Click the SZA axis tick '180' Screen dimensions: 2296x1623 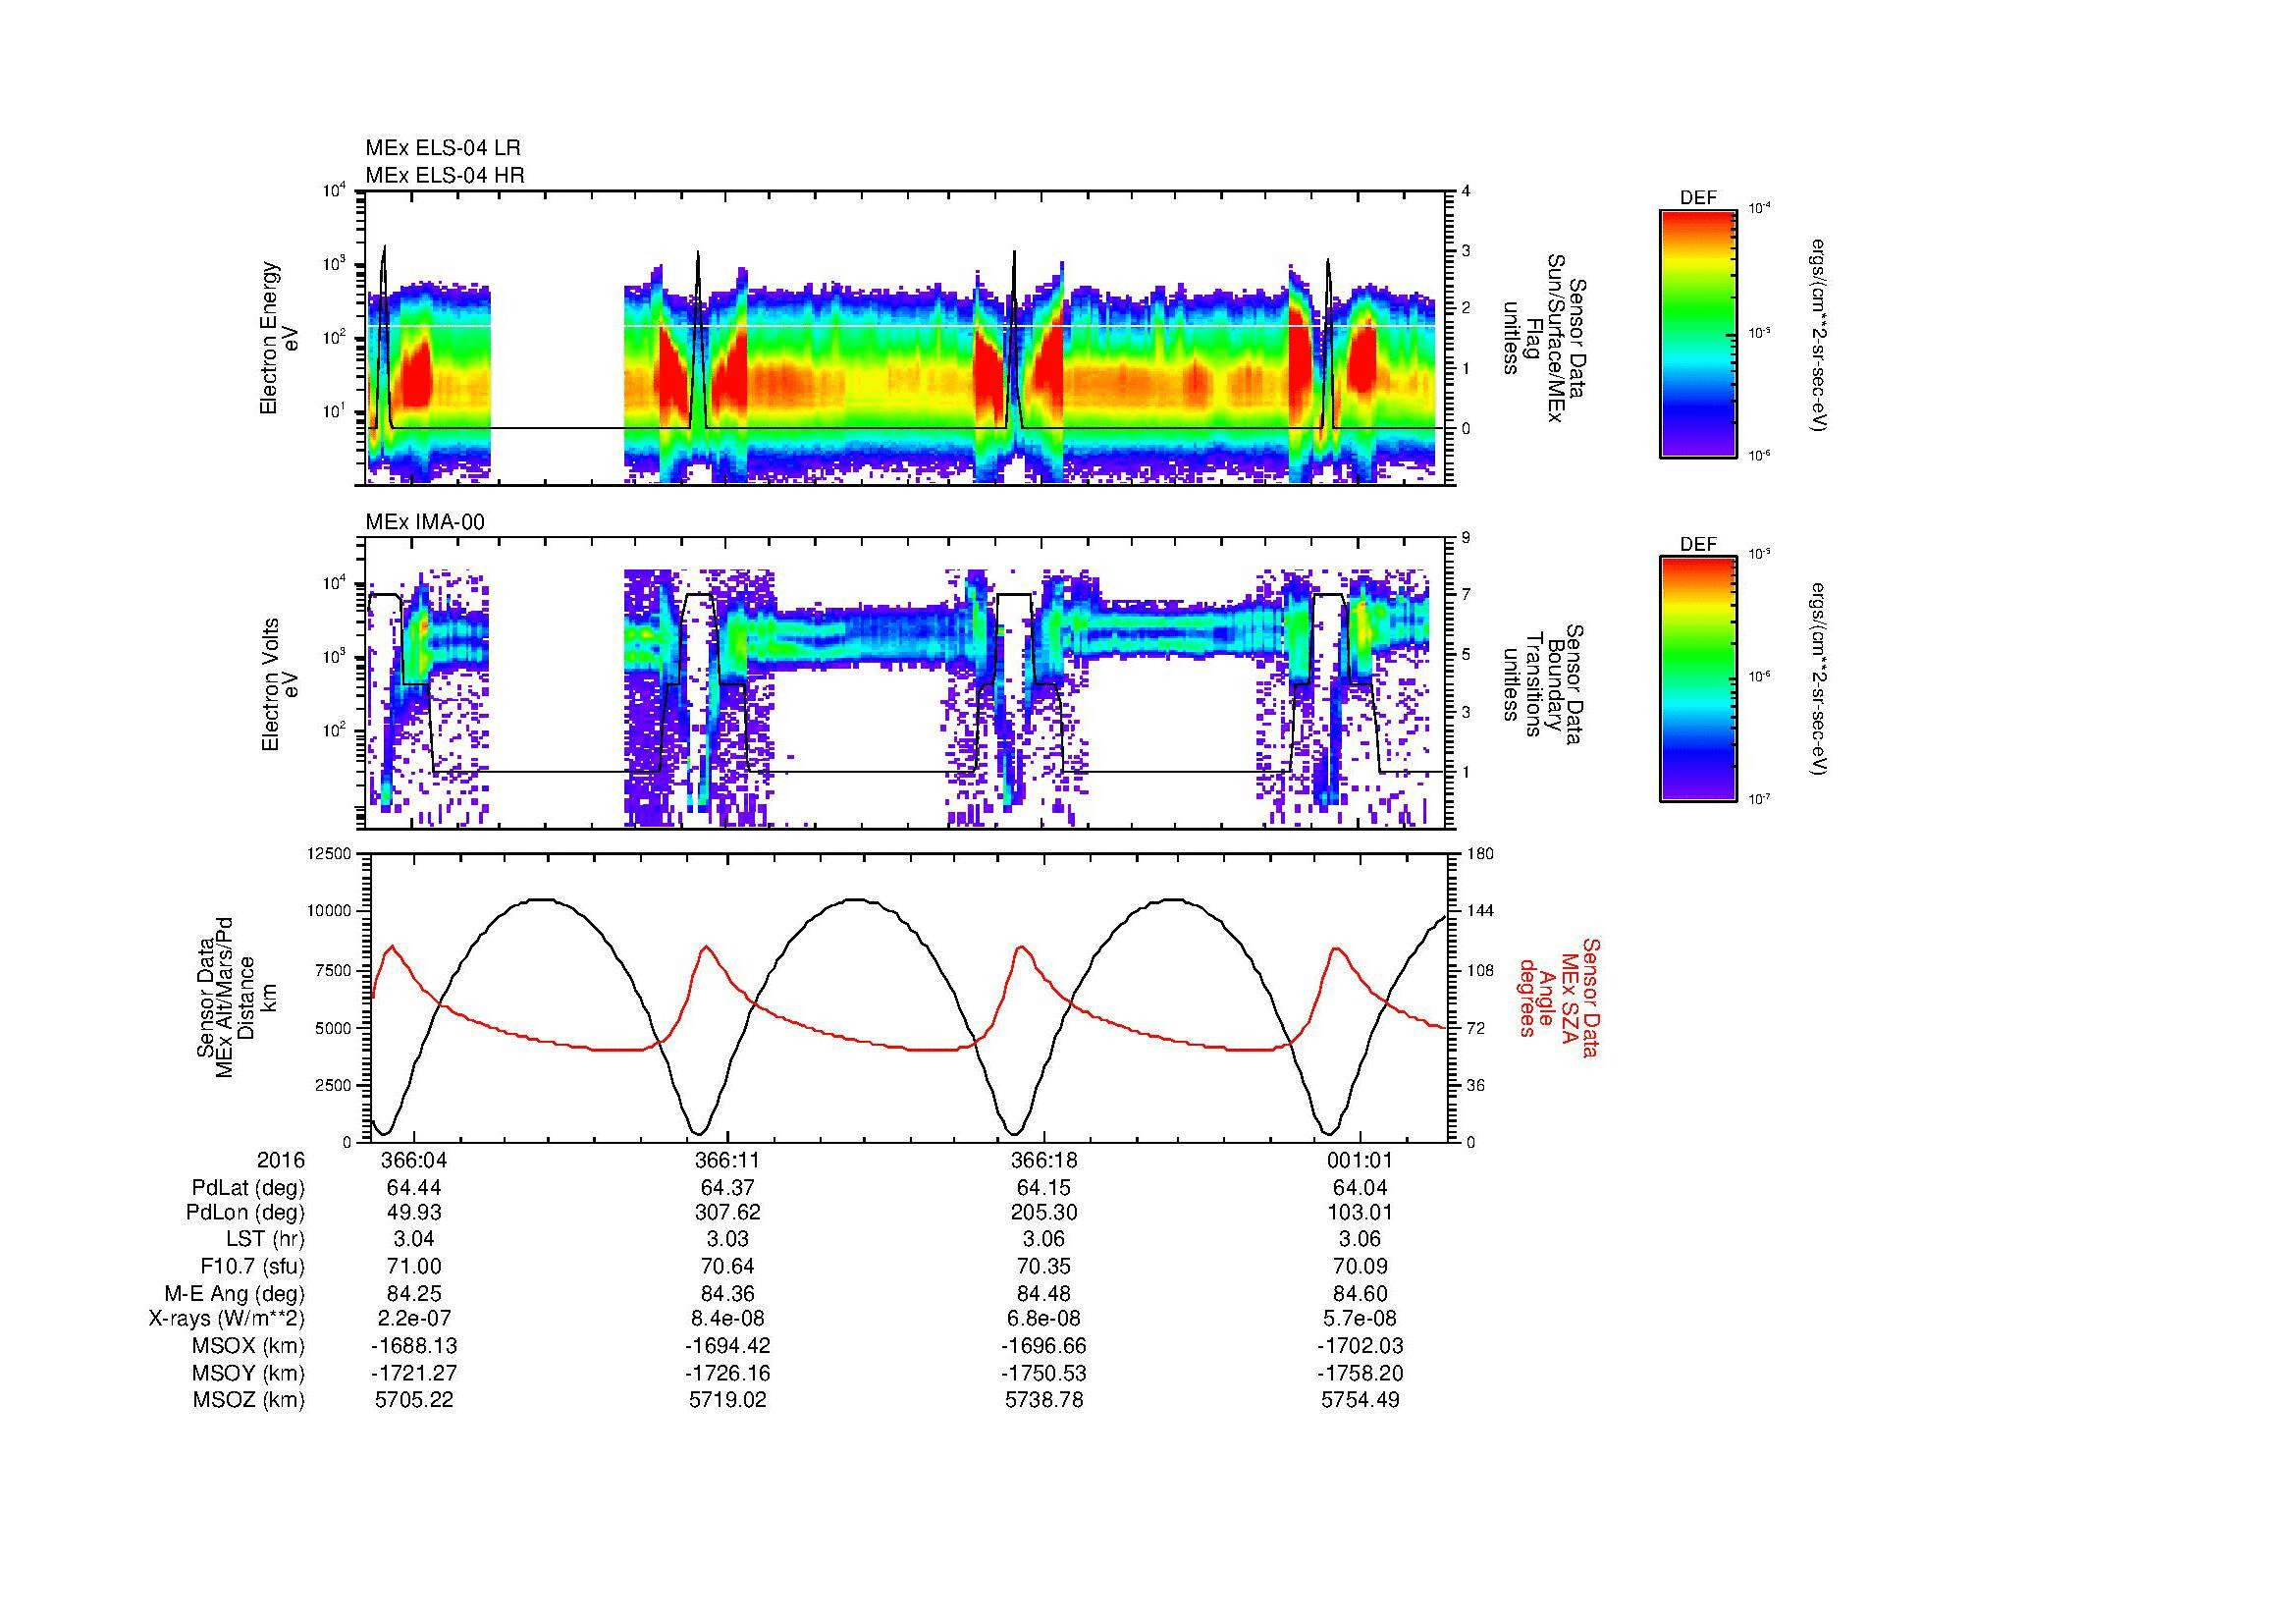(x=1480, y=853)
